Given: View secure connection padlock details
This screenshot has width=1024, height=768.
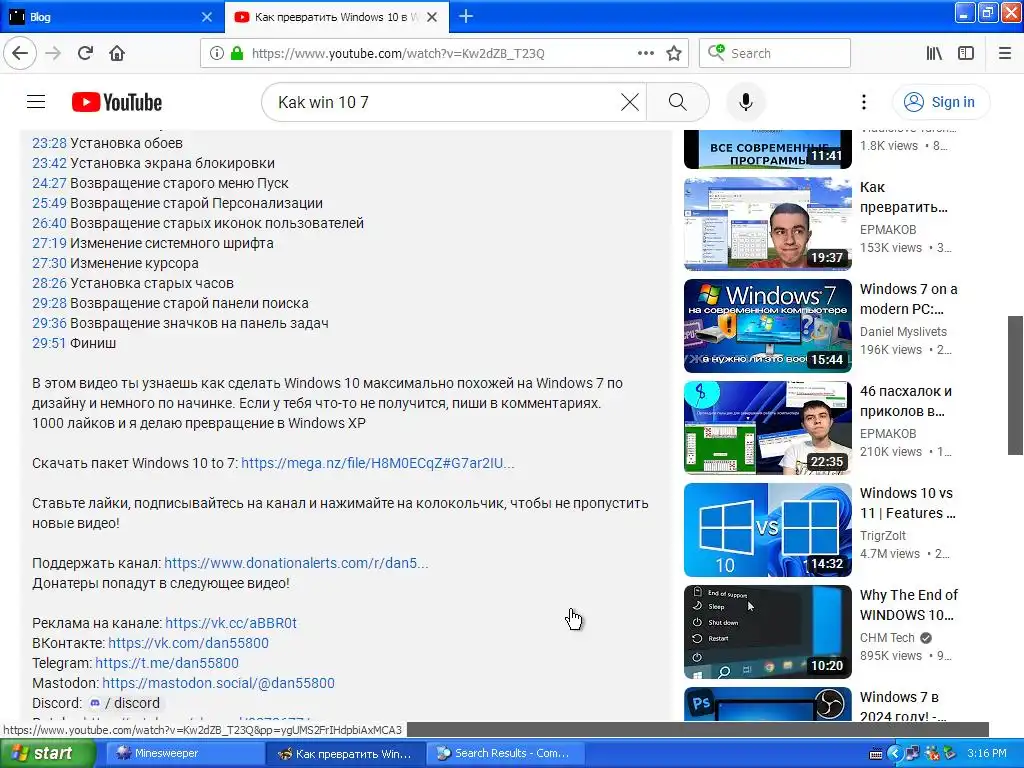Looking at the screenshot, I should coord(236,53).
